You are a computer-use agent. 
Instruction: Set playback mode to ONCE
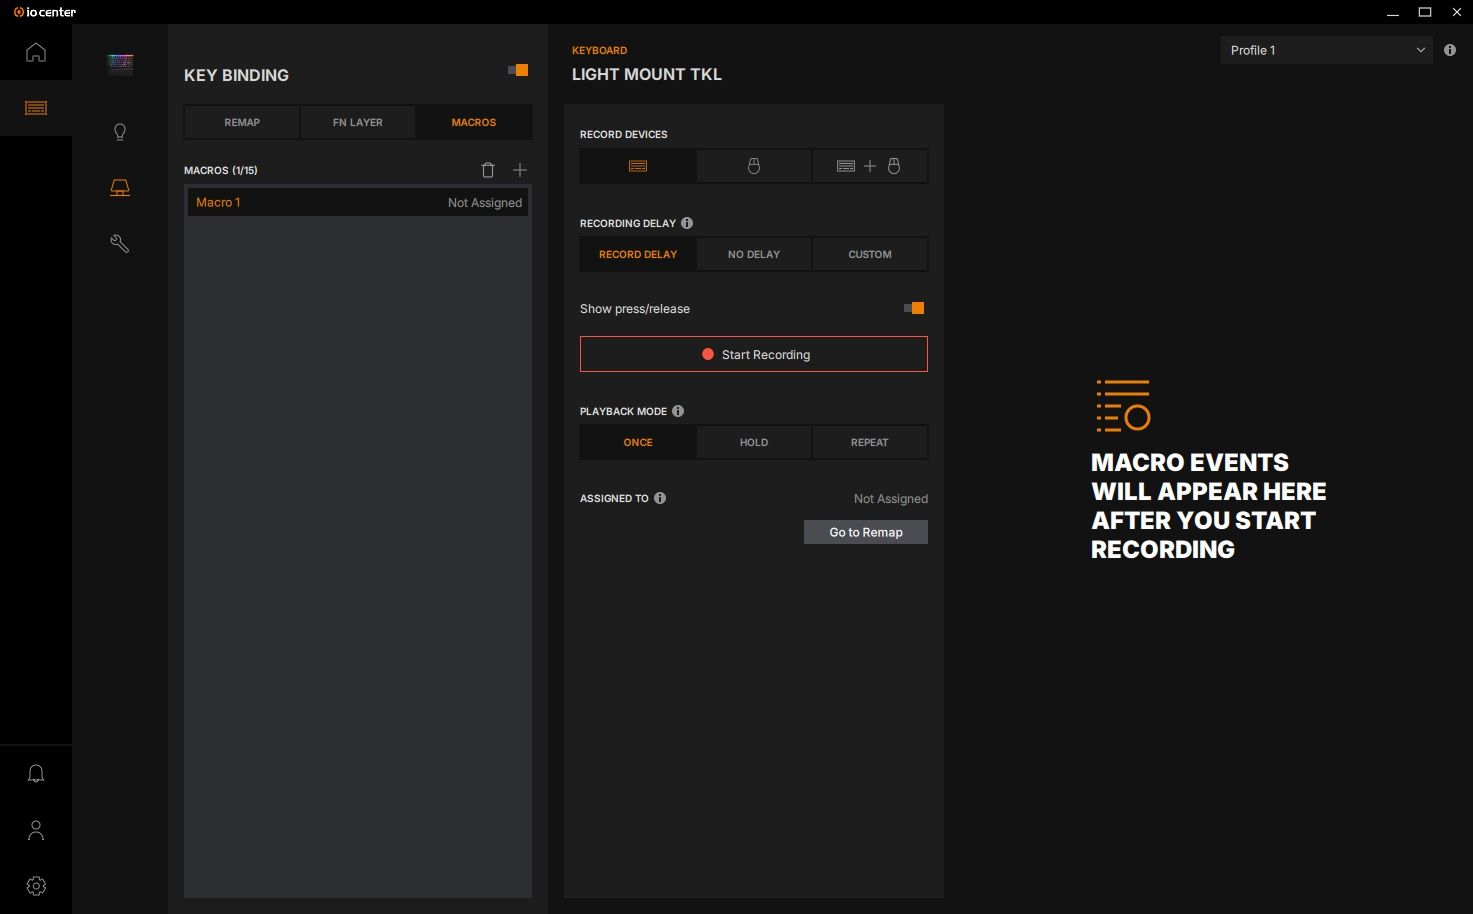click(638, 442)
